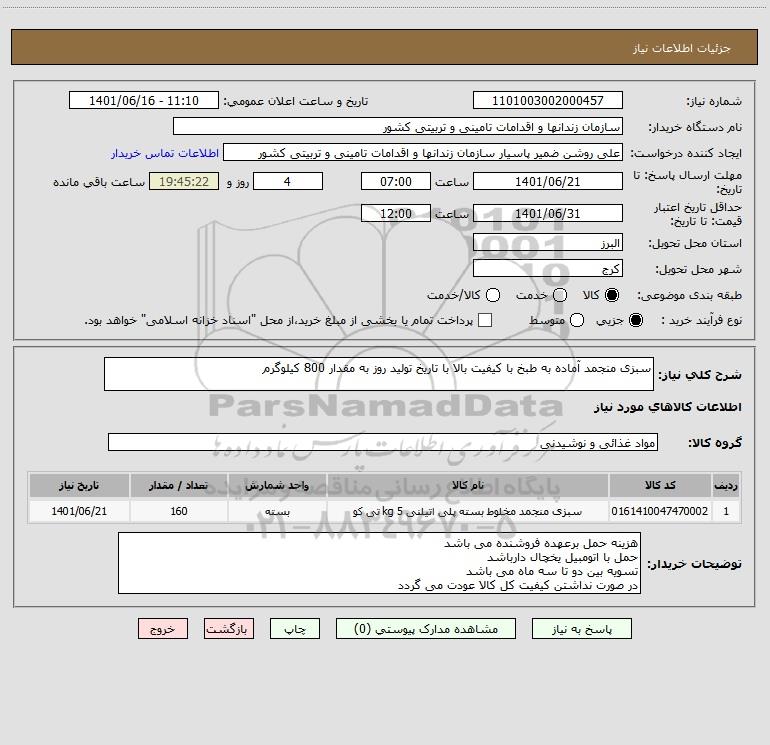Viewport: 770px width, 745px height.
Task: Toggle the اسناد خزانه اسلامی payment checkbox
Action: click(x=485, y=320)
